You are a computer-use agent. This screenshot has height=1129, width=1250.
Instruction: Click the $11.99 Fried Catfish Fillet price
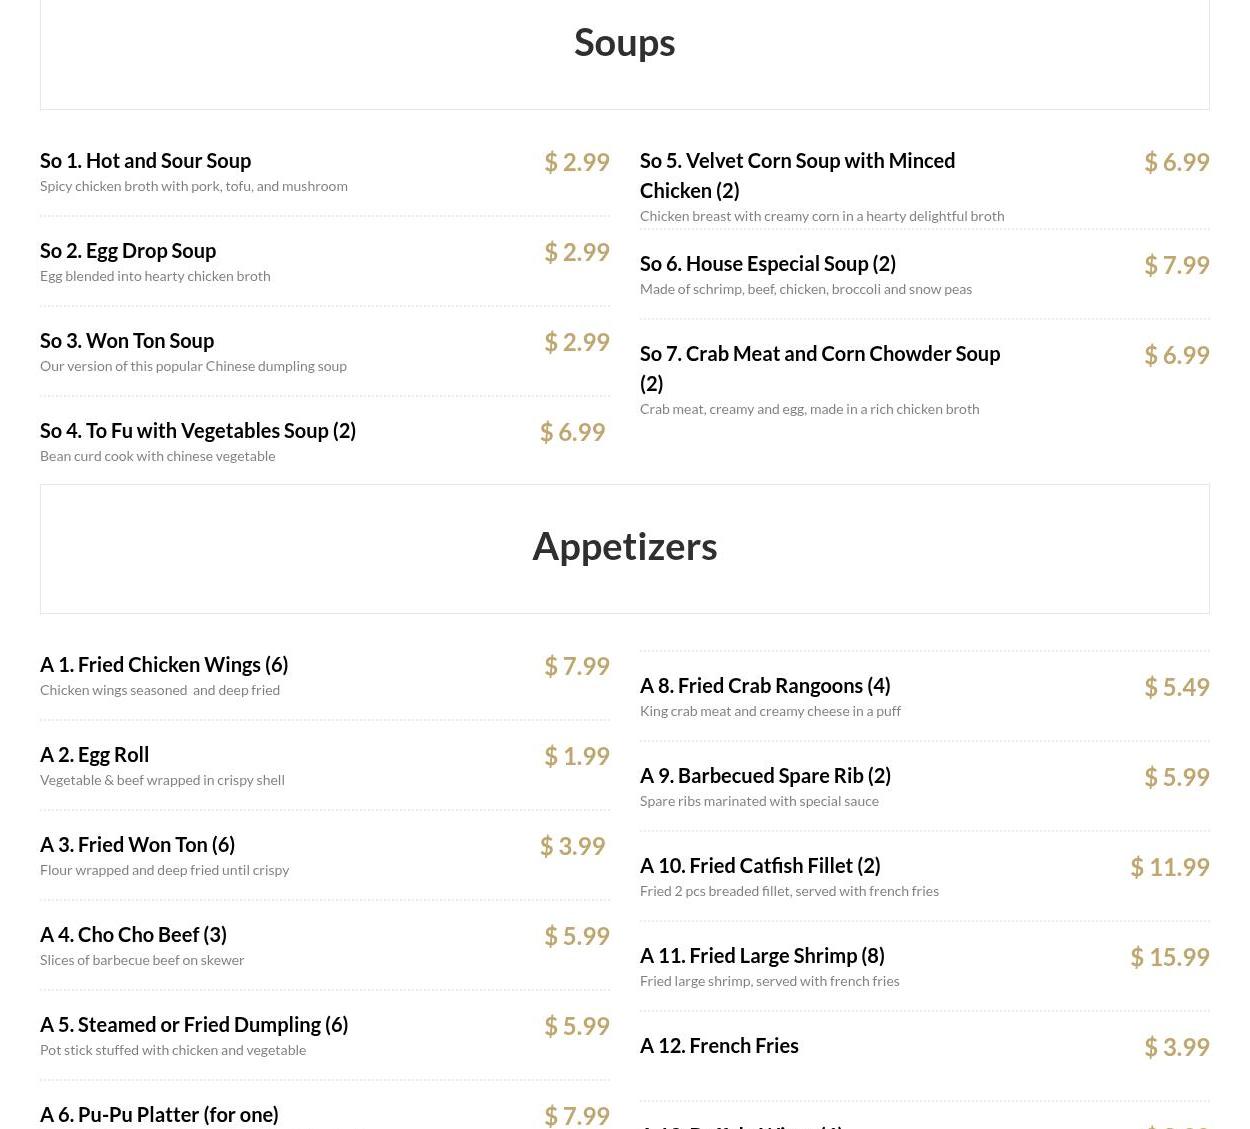point(1169,867)
